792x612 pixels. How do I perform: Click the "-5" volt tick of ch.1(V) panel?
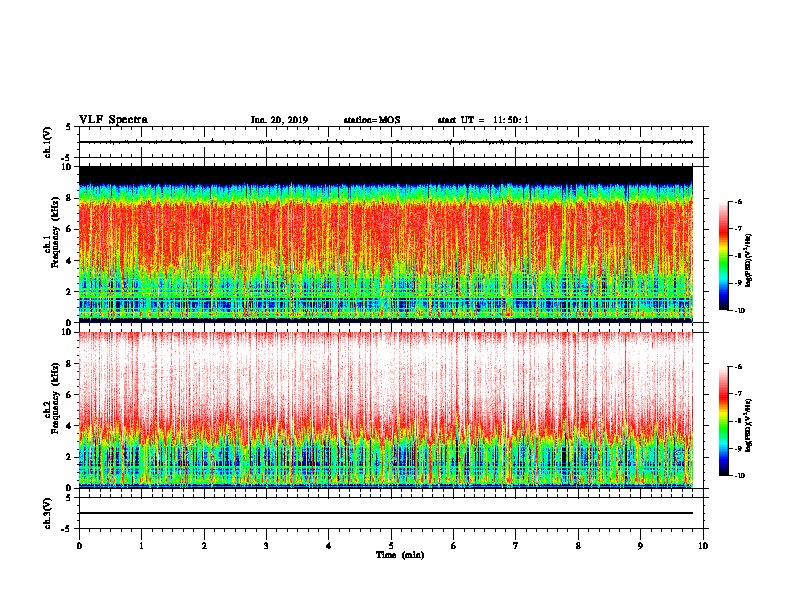coord(67,158)
